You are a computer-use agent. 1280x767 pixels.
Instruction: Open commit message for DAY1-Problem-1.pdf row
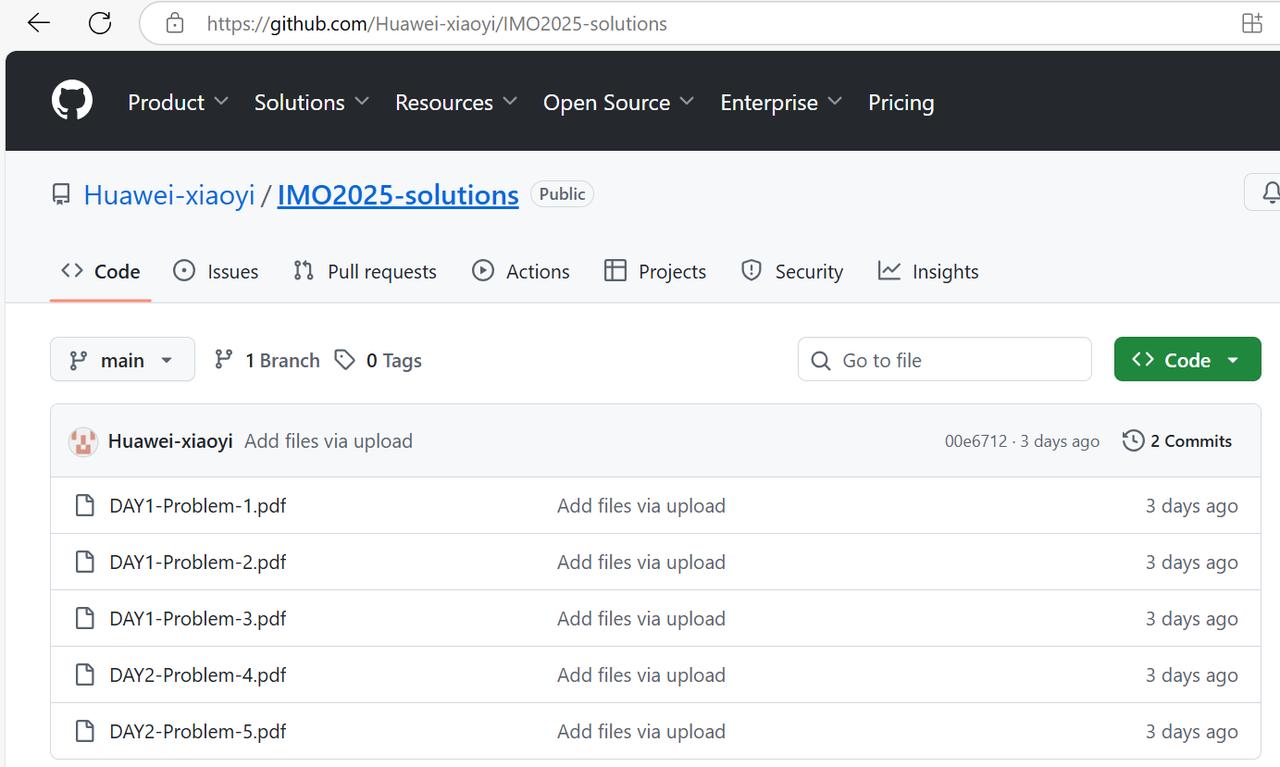(641, 506)
